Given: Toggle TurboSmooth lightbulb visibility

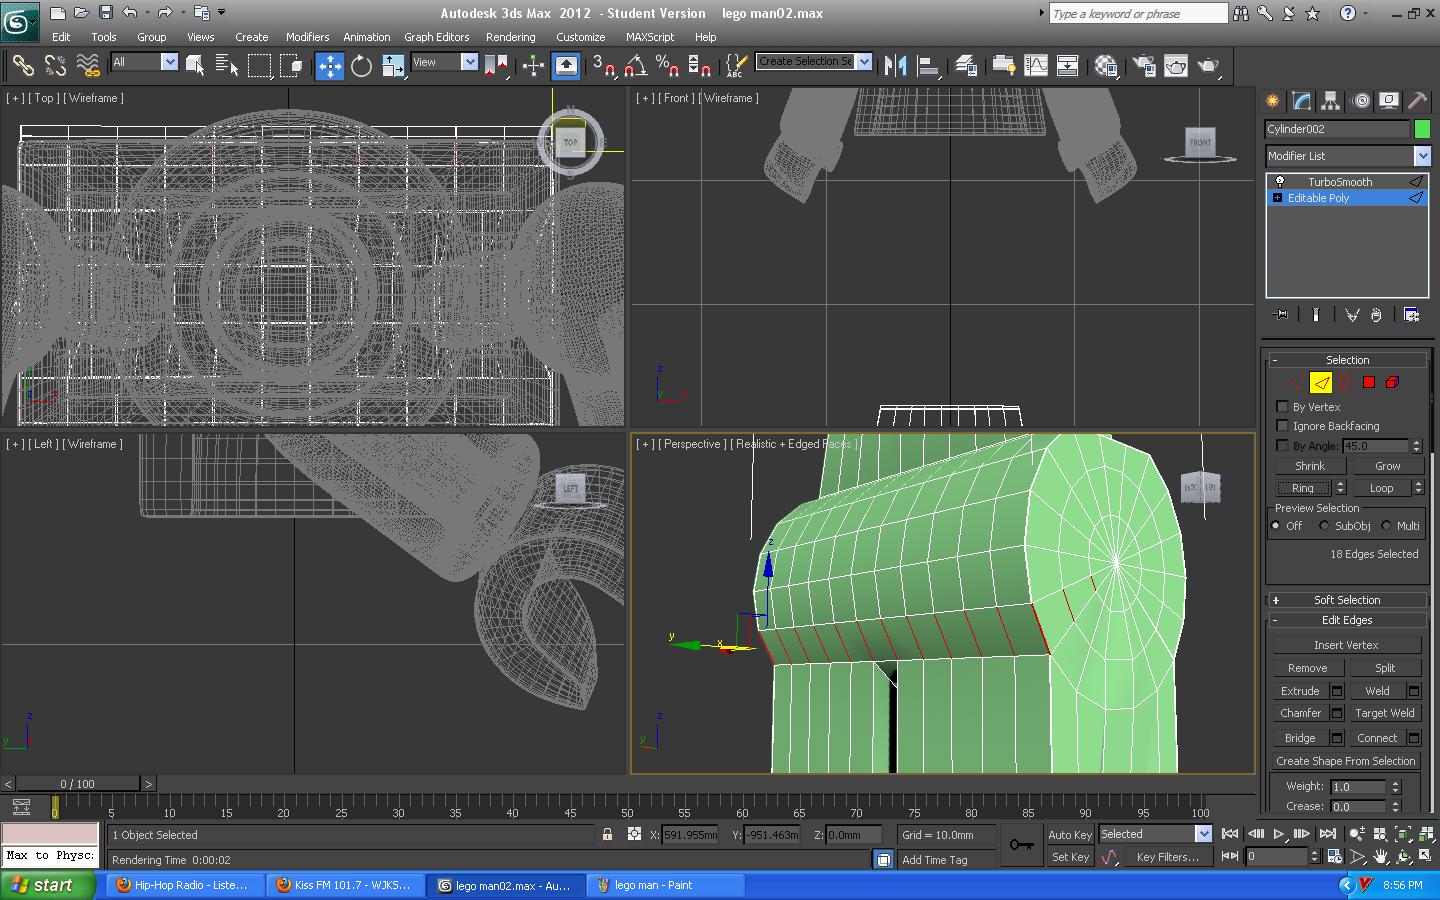Looking at the screenshot, I should 1279,182.
